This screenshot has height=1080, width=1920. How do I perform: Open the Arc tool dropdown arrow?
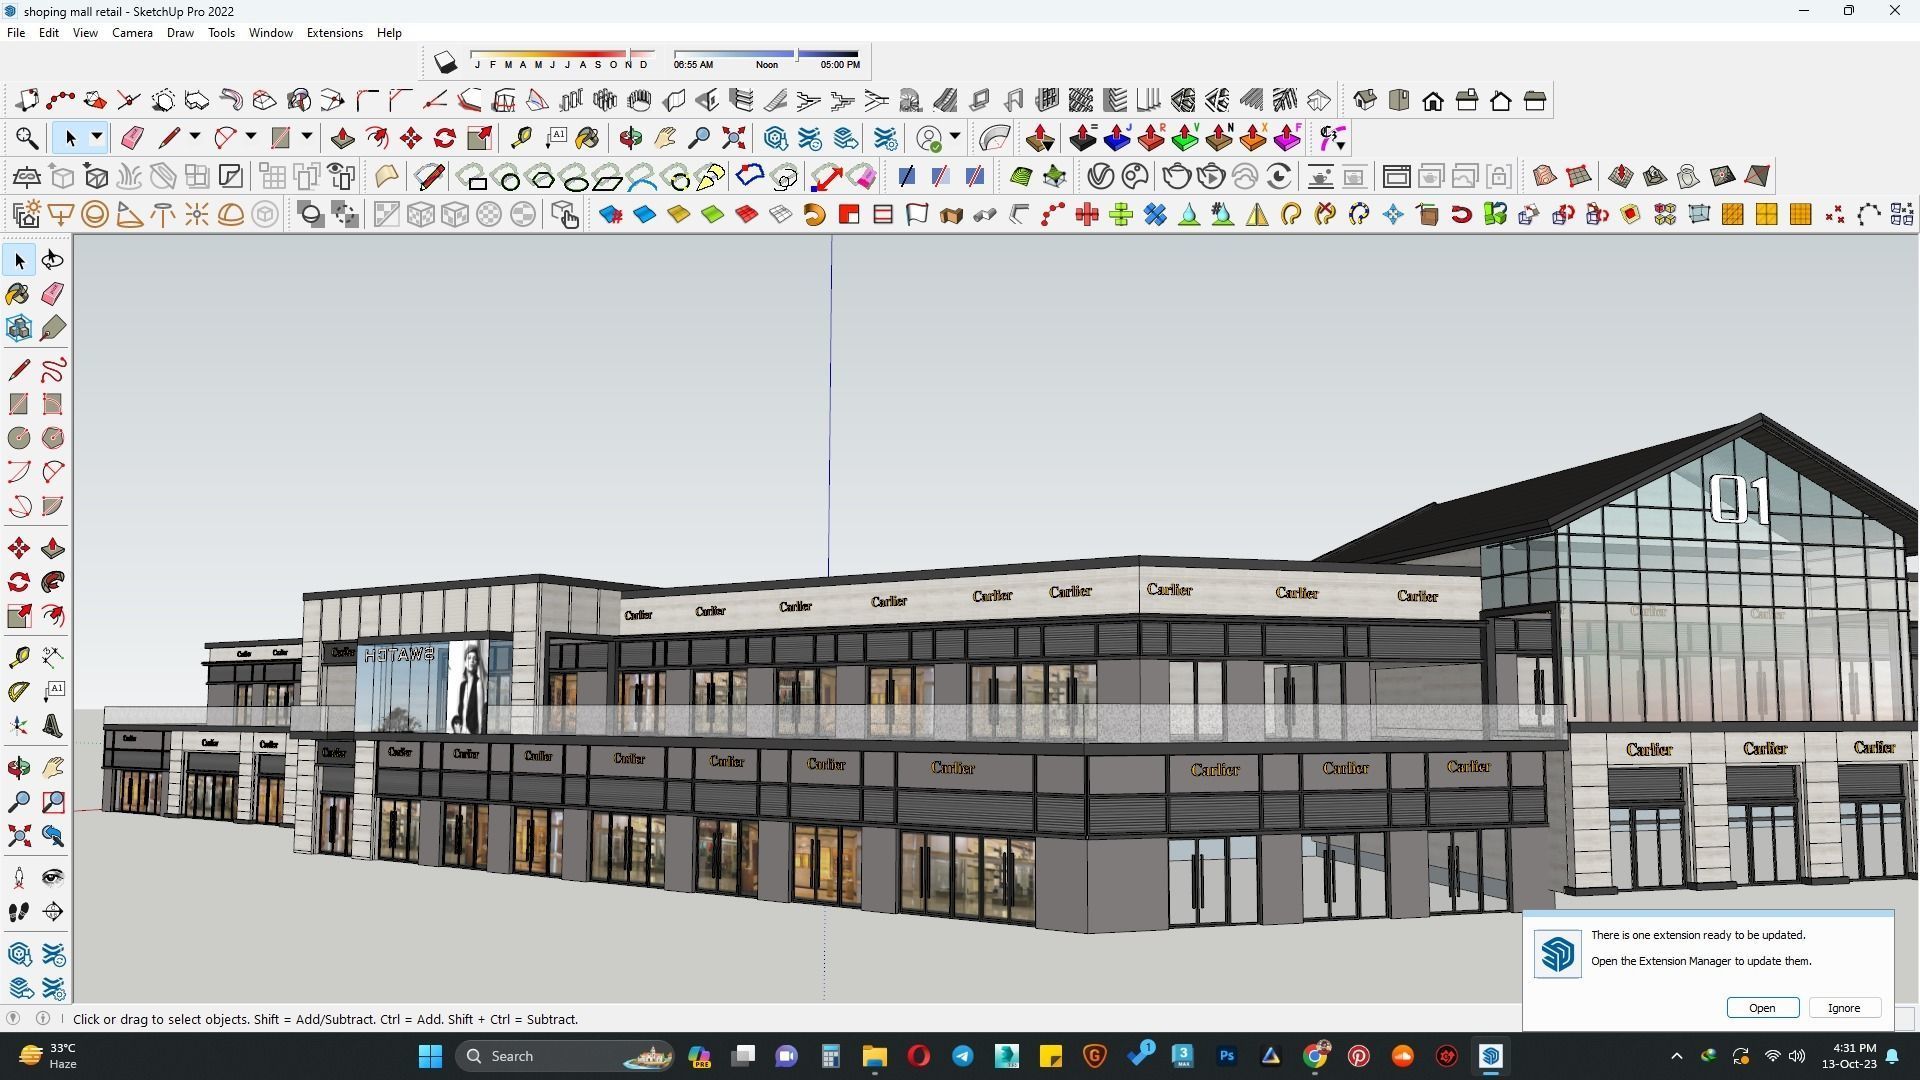click(x=251, y=137)
